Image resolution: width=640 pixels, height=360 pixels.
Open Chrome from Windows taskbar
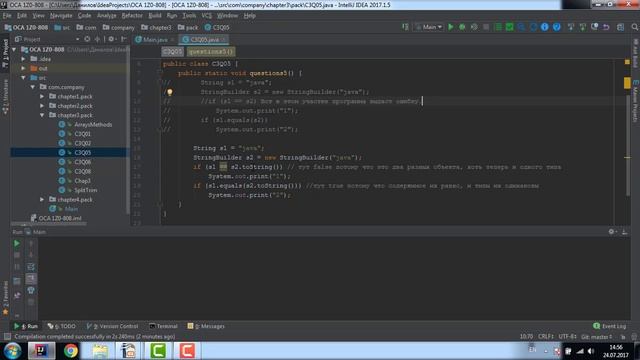point(71,351)
